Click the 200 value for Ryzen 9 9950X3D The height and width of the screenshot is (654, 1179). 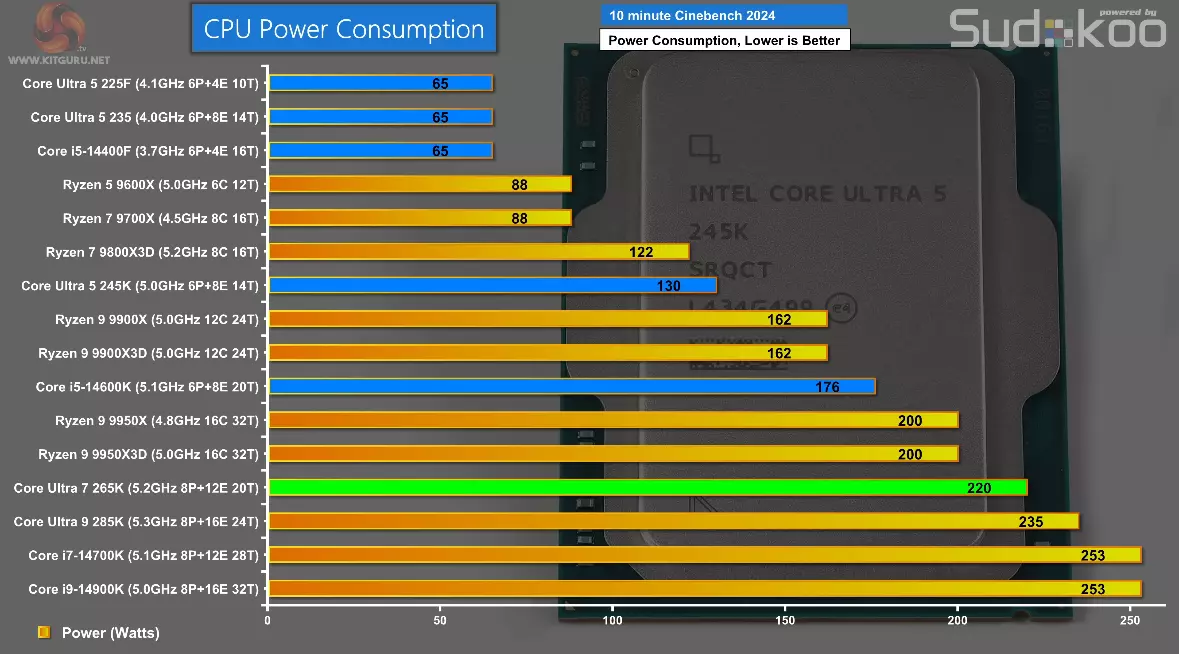pos(910,454)
